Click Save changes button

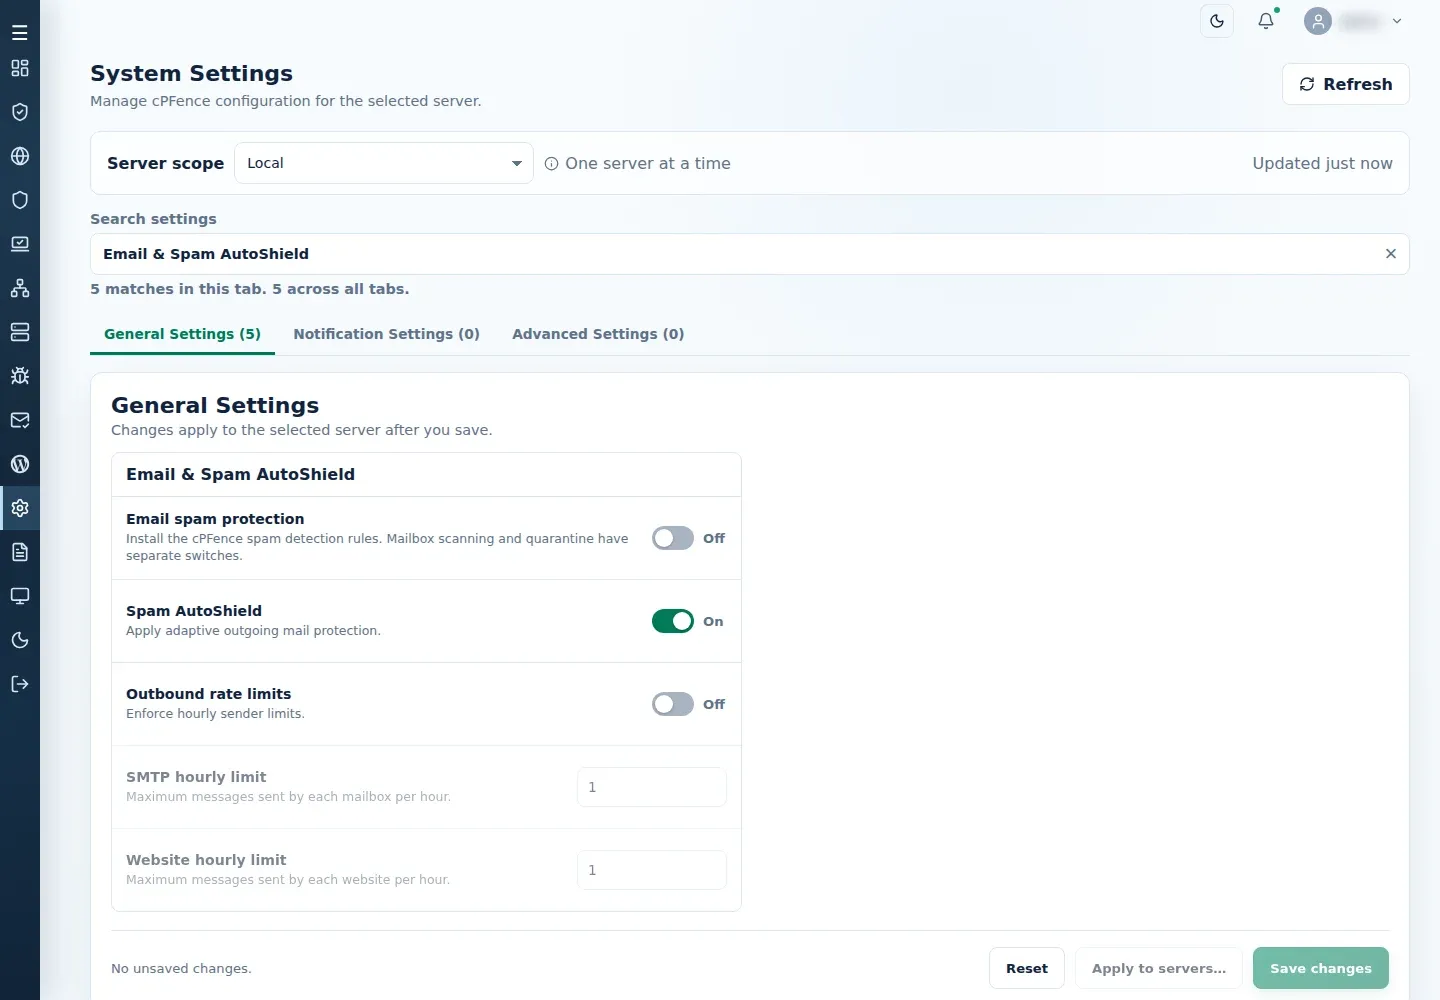pyautogui.click(x=1321, y=968)
